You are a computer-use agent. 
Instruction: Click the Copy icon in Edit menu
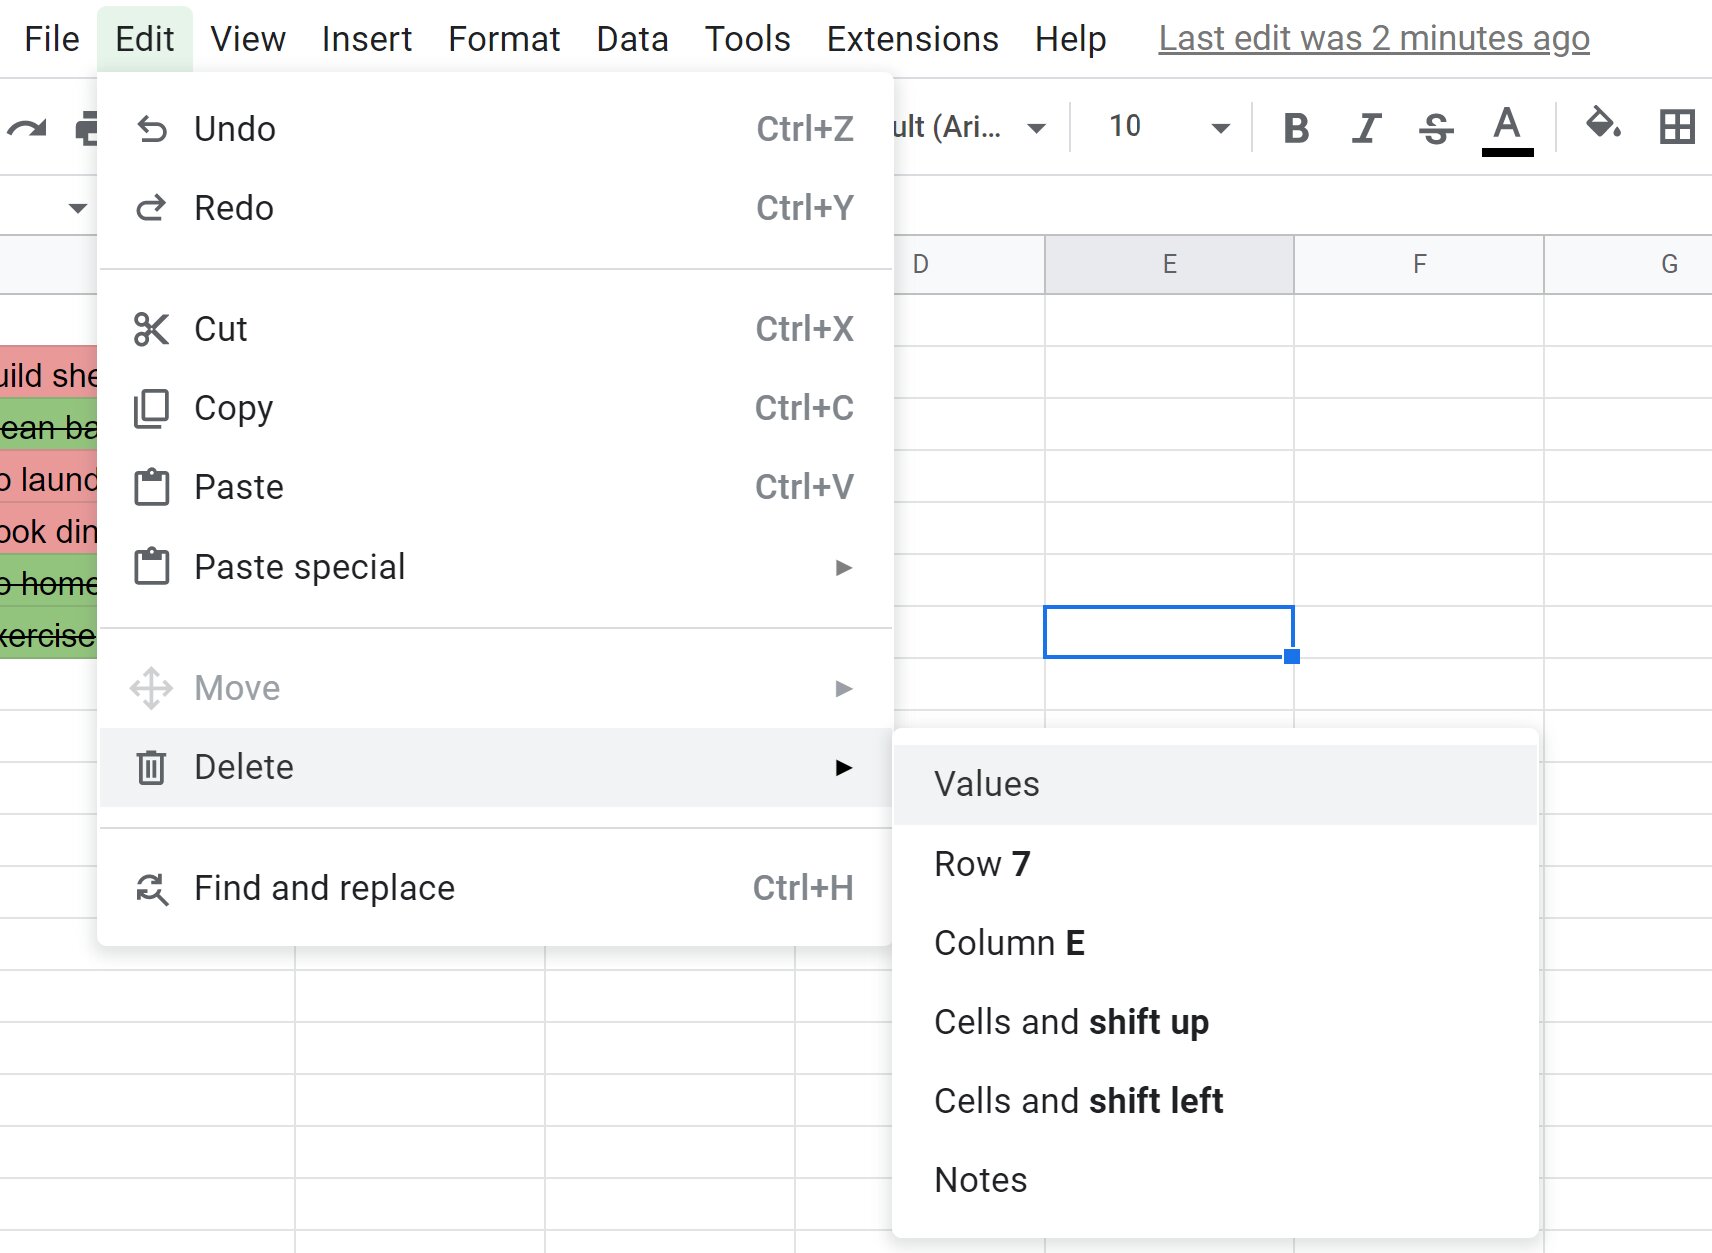click(x=152, y=408)
